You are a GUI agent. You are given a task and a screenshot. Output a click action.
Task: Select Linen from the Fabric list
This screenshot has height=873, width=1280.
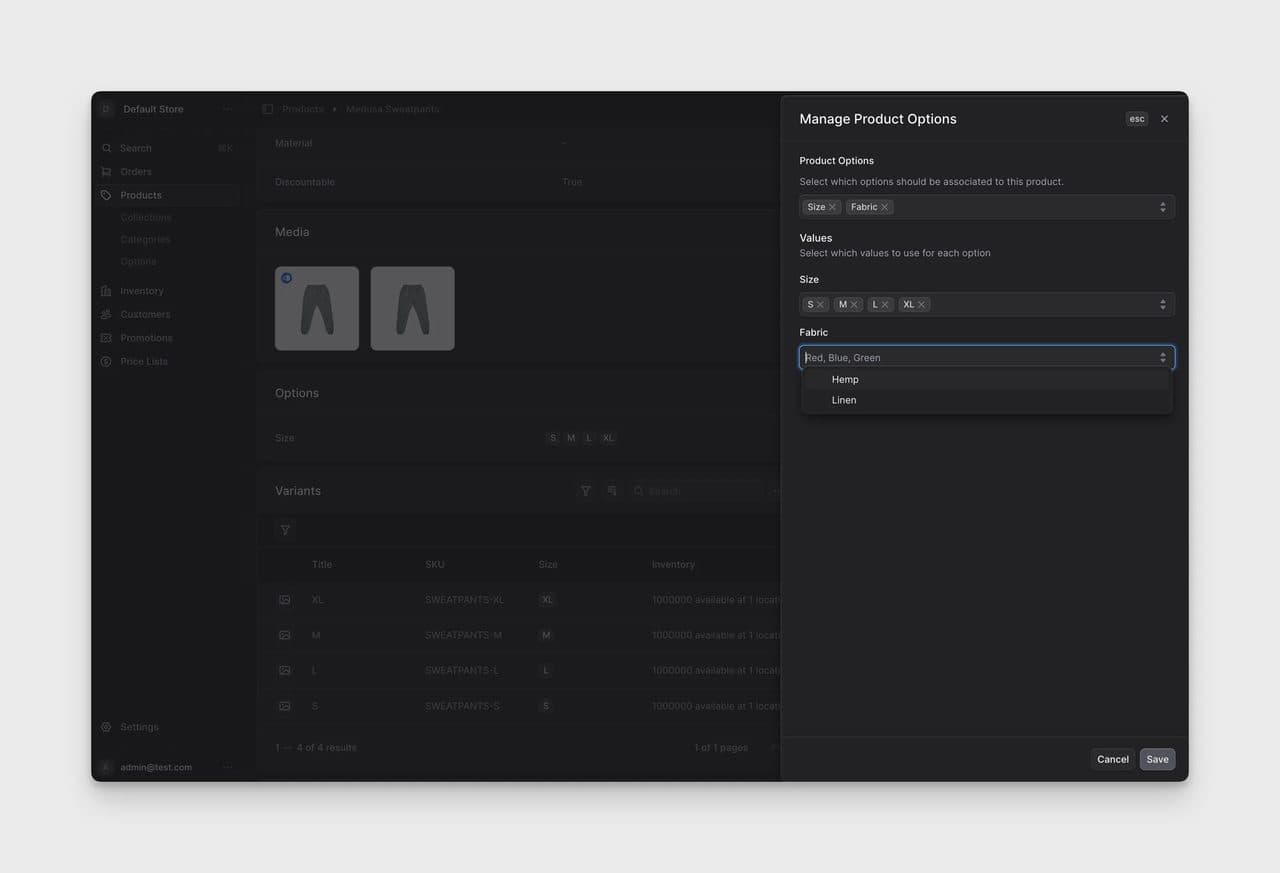(x=986, y=400)
